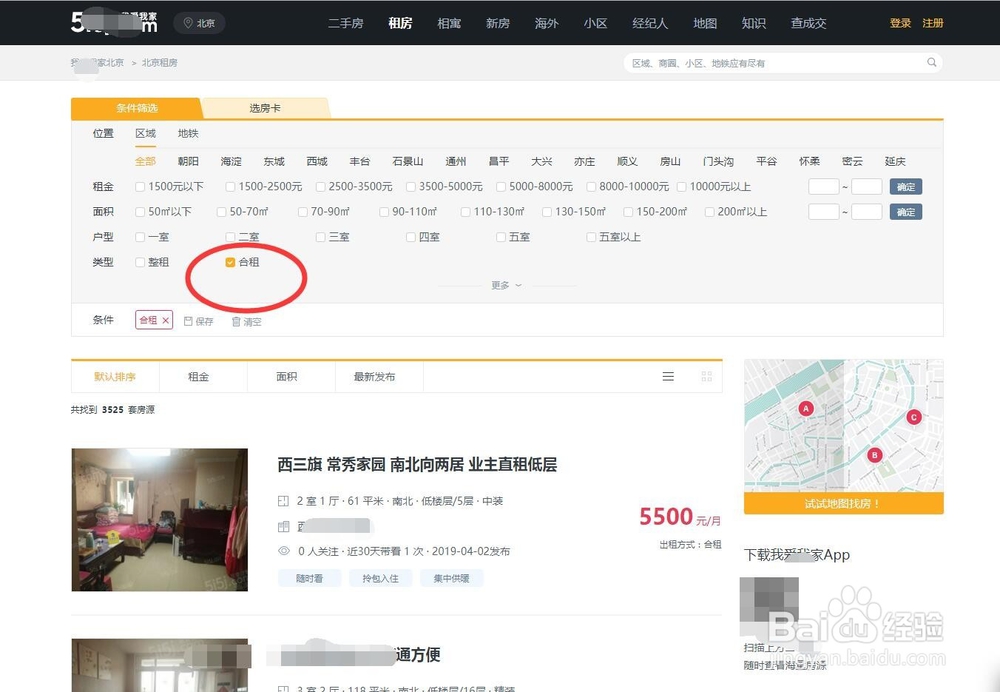Uncheck the 合租 shared rental checkbox

[230, 262]
